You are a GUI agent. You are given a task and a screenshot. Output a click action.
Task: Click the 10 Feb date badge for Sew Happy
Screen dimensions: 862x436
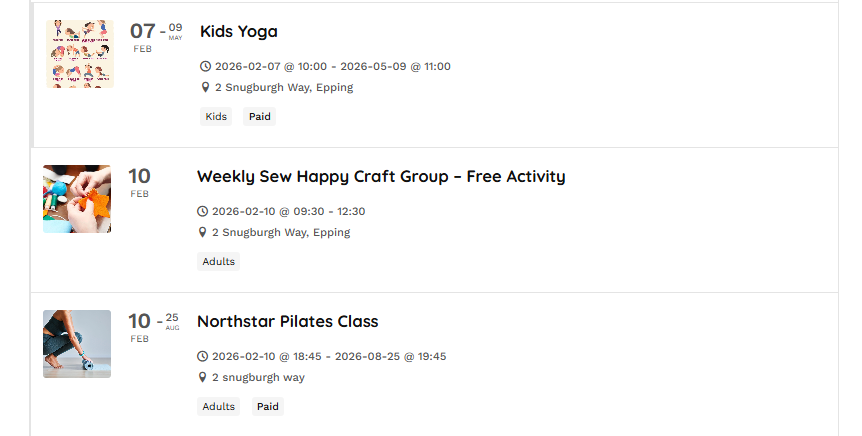pyautogui.click(x=140, y=181)
